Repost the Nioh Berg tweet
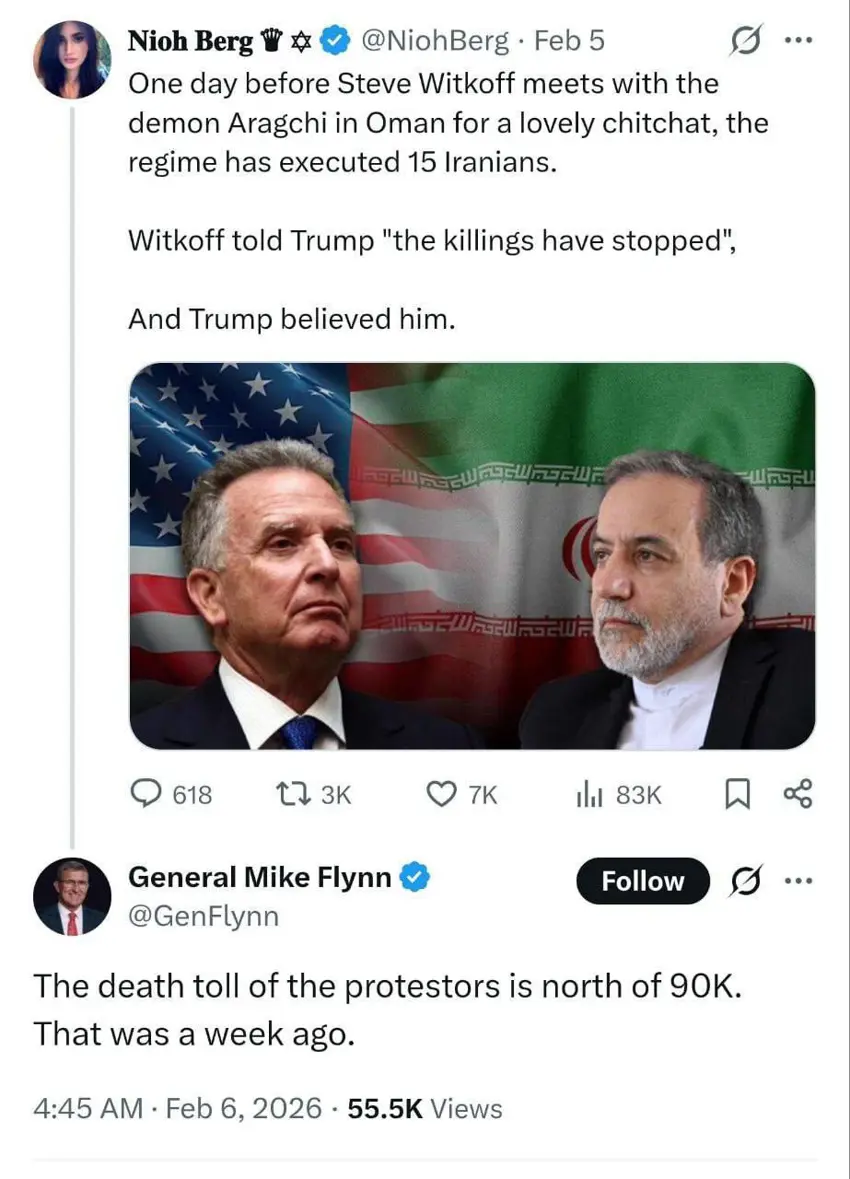The height and width of the screenshot is (1179, 850). tap(290, 794)
